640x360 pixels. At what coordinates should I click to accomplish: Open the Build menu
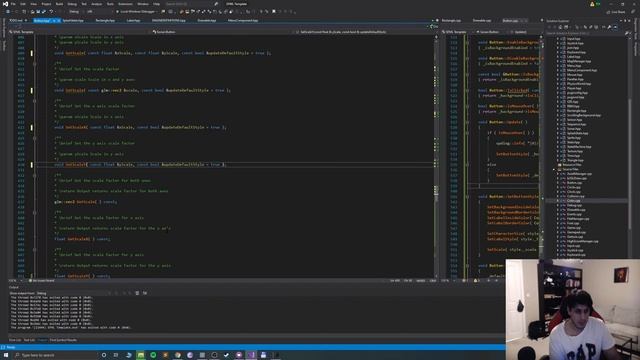59,4
